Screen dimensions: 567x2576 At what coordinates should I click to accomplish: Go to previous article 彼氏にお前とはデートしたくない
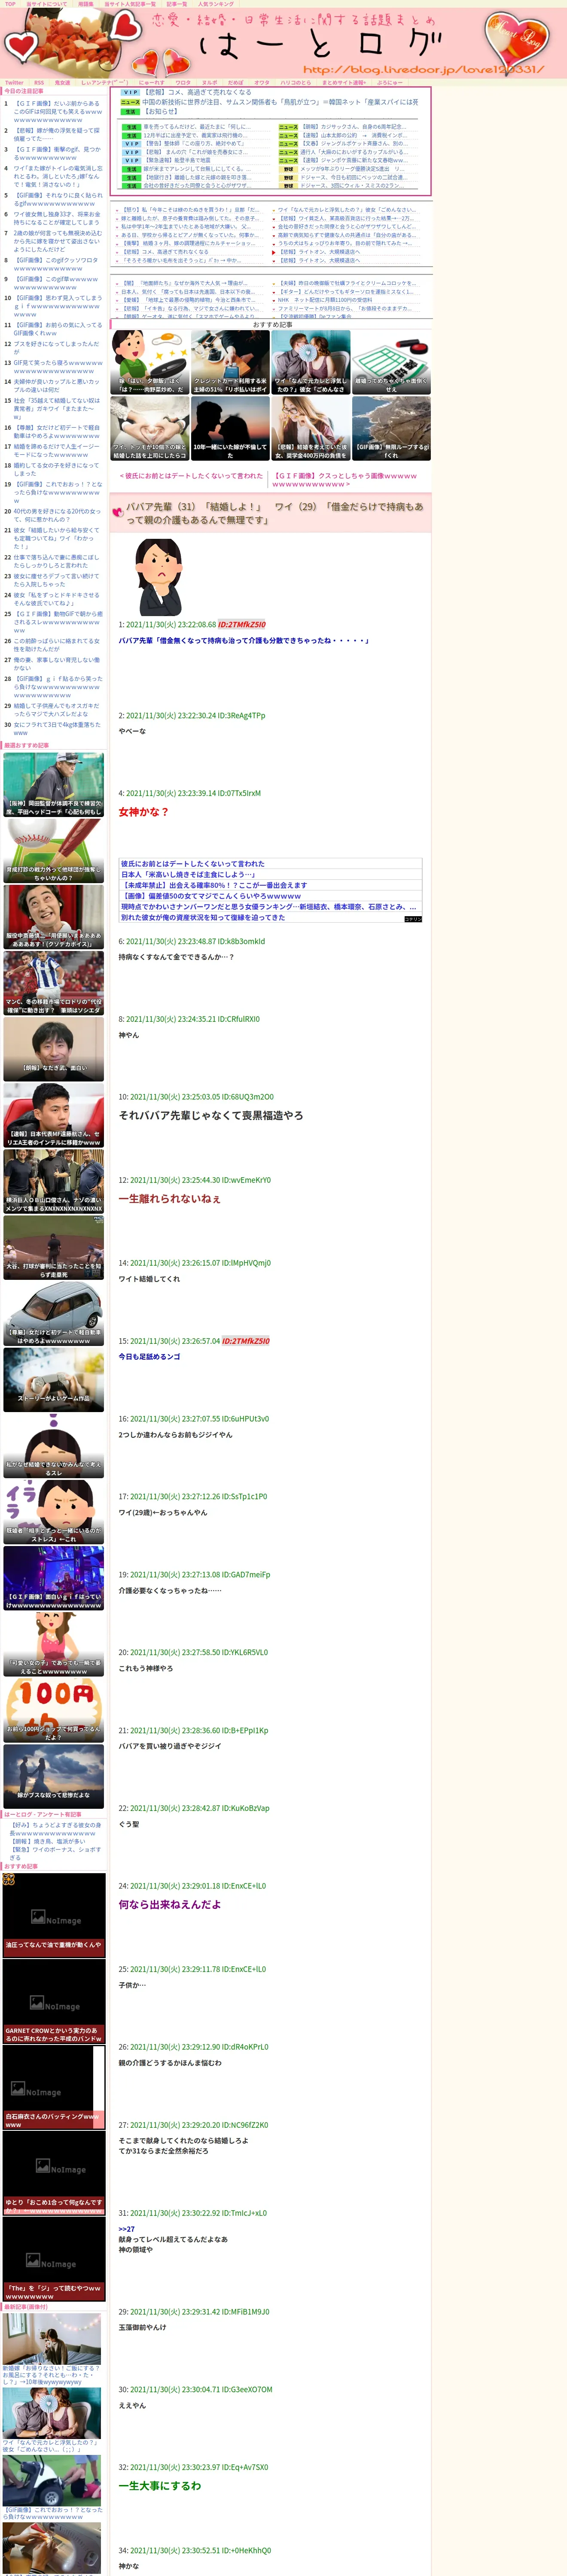coord(191,476)
